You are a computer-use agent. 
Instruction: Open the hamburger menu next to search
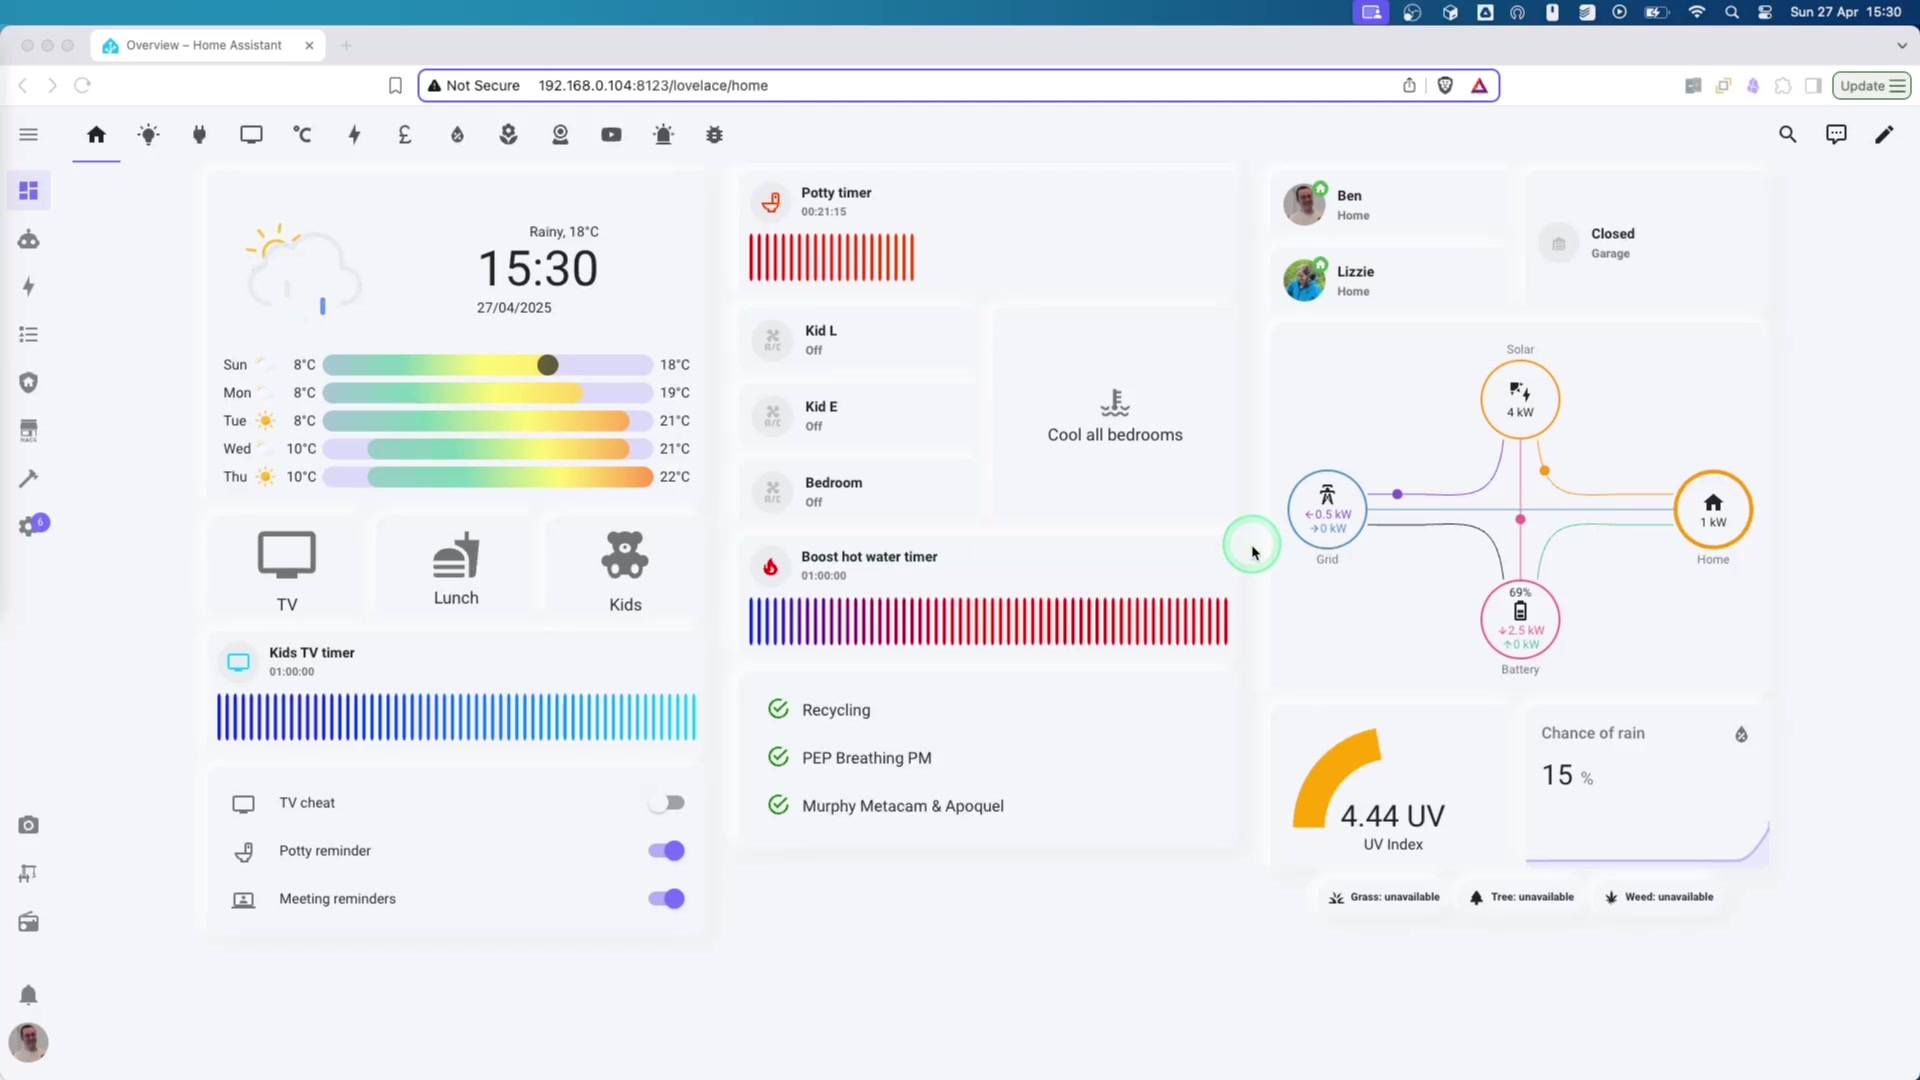(x=28, y=134)
